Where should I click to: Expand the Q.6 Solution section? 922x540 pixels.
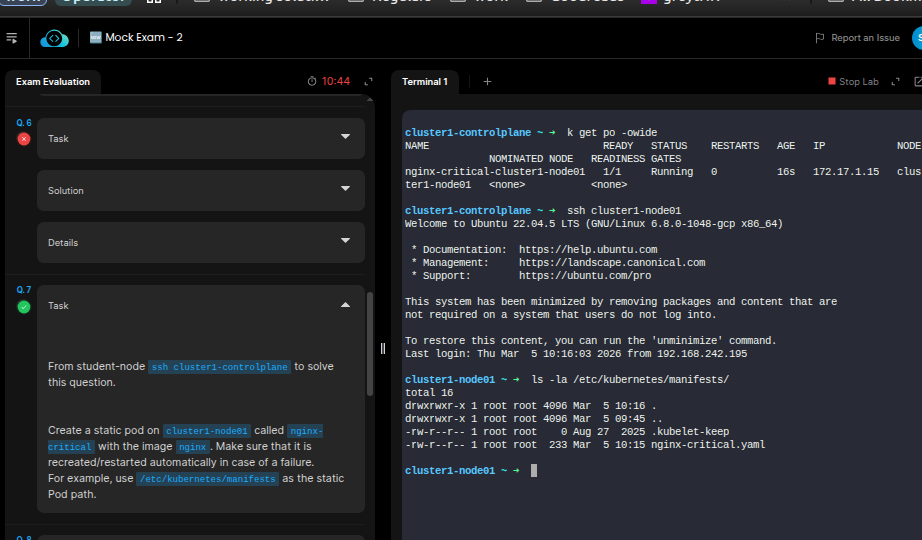(x=345, y=190)
